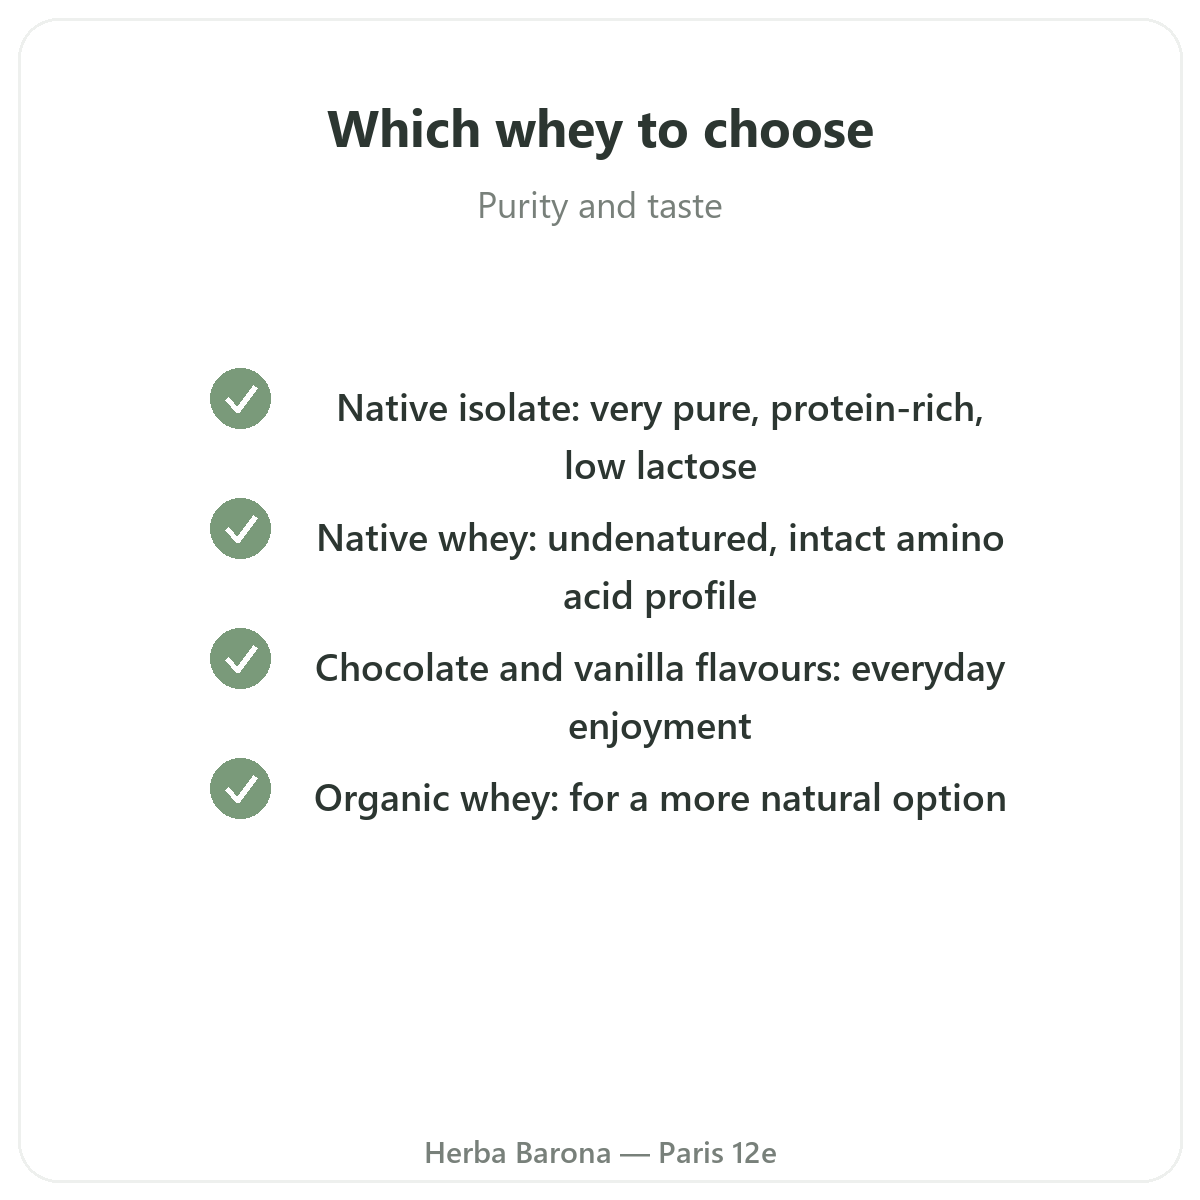Image resolution: width=1200 pixels, height=1200 pixels.
Task: Click 'Organic whey: for a more natural option'
Action: click(660, 799)
